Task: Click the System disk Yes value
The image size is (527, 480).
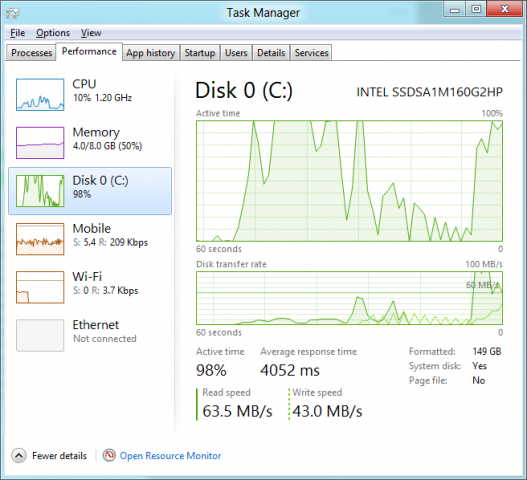Action: pyautogui.click(x=479, y=366)
